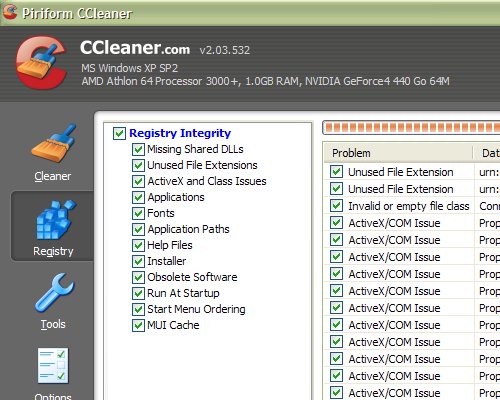The height and width of the screenshot is (400, 500).
Task: Toggle the Registry Integrity master checkbox
Action: 119,133
